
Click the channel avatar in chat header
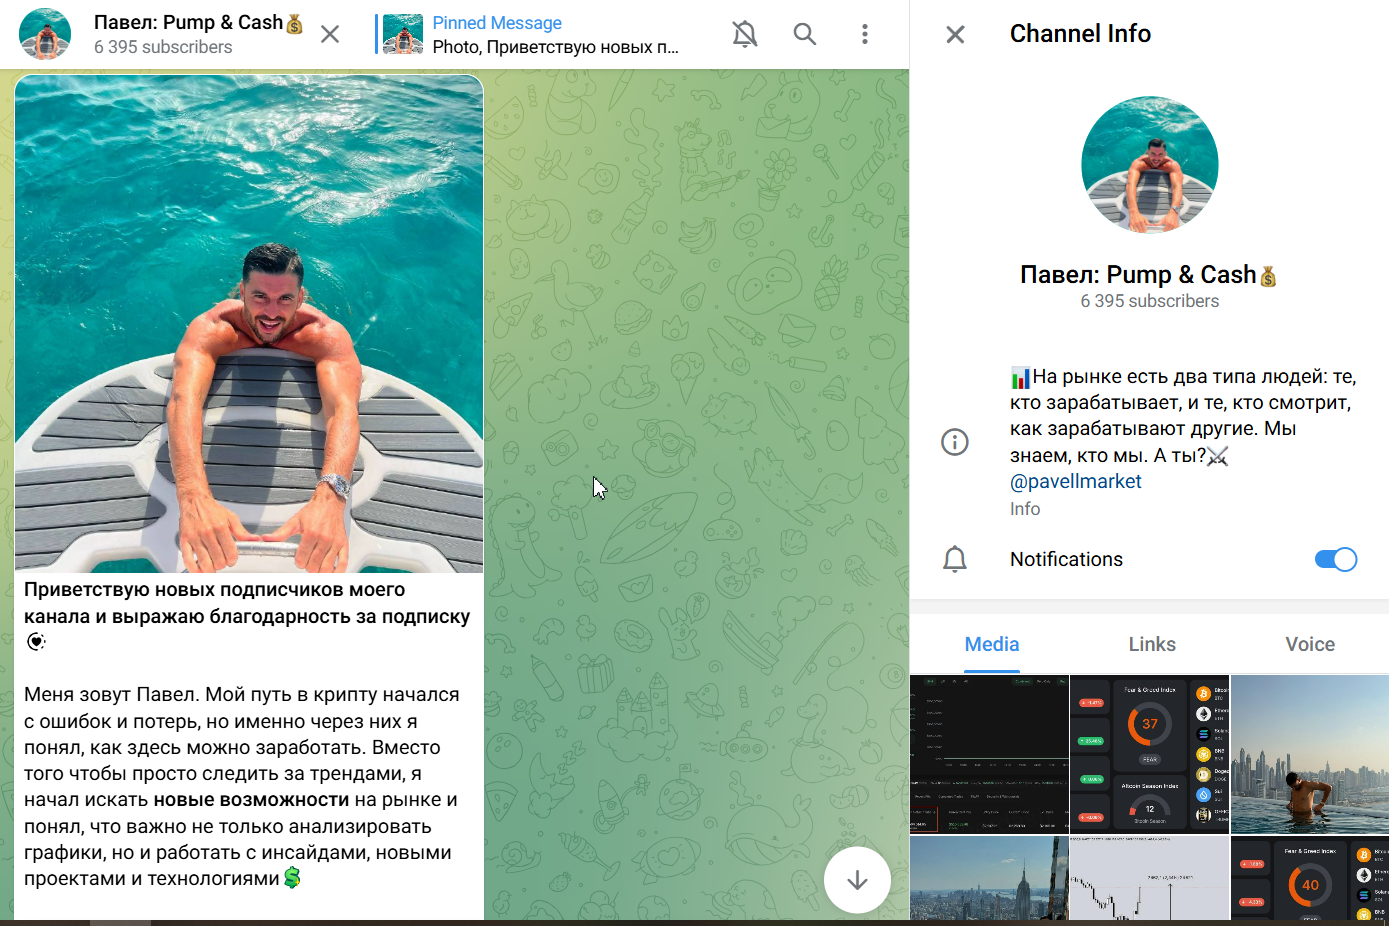click(45, 34)
